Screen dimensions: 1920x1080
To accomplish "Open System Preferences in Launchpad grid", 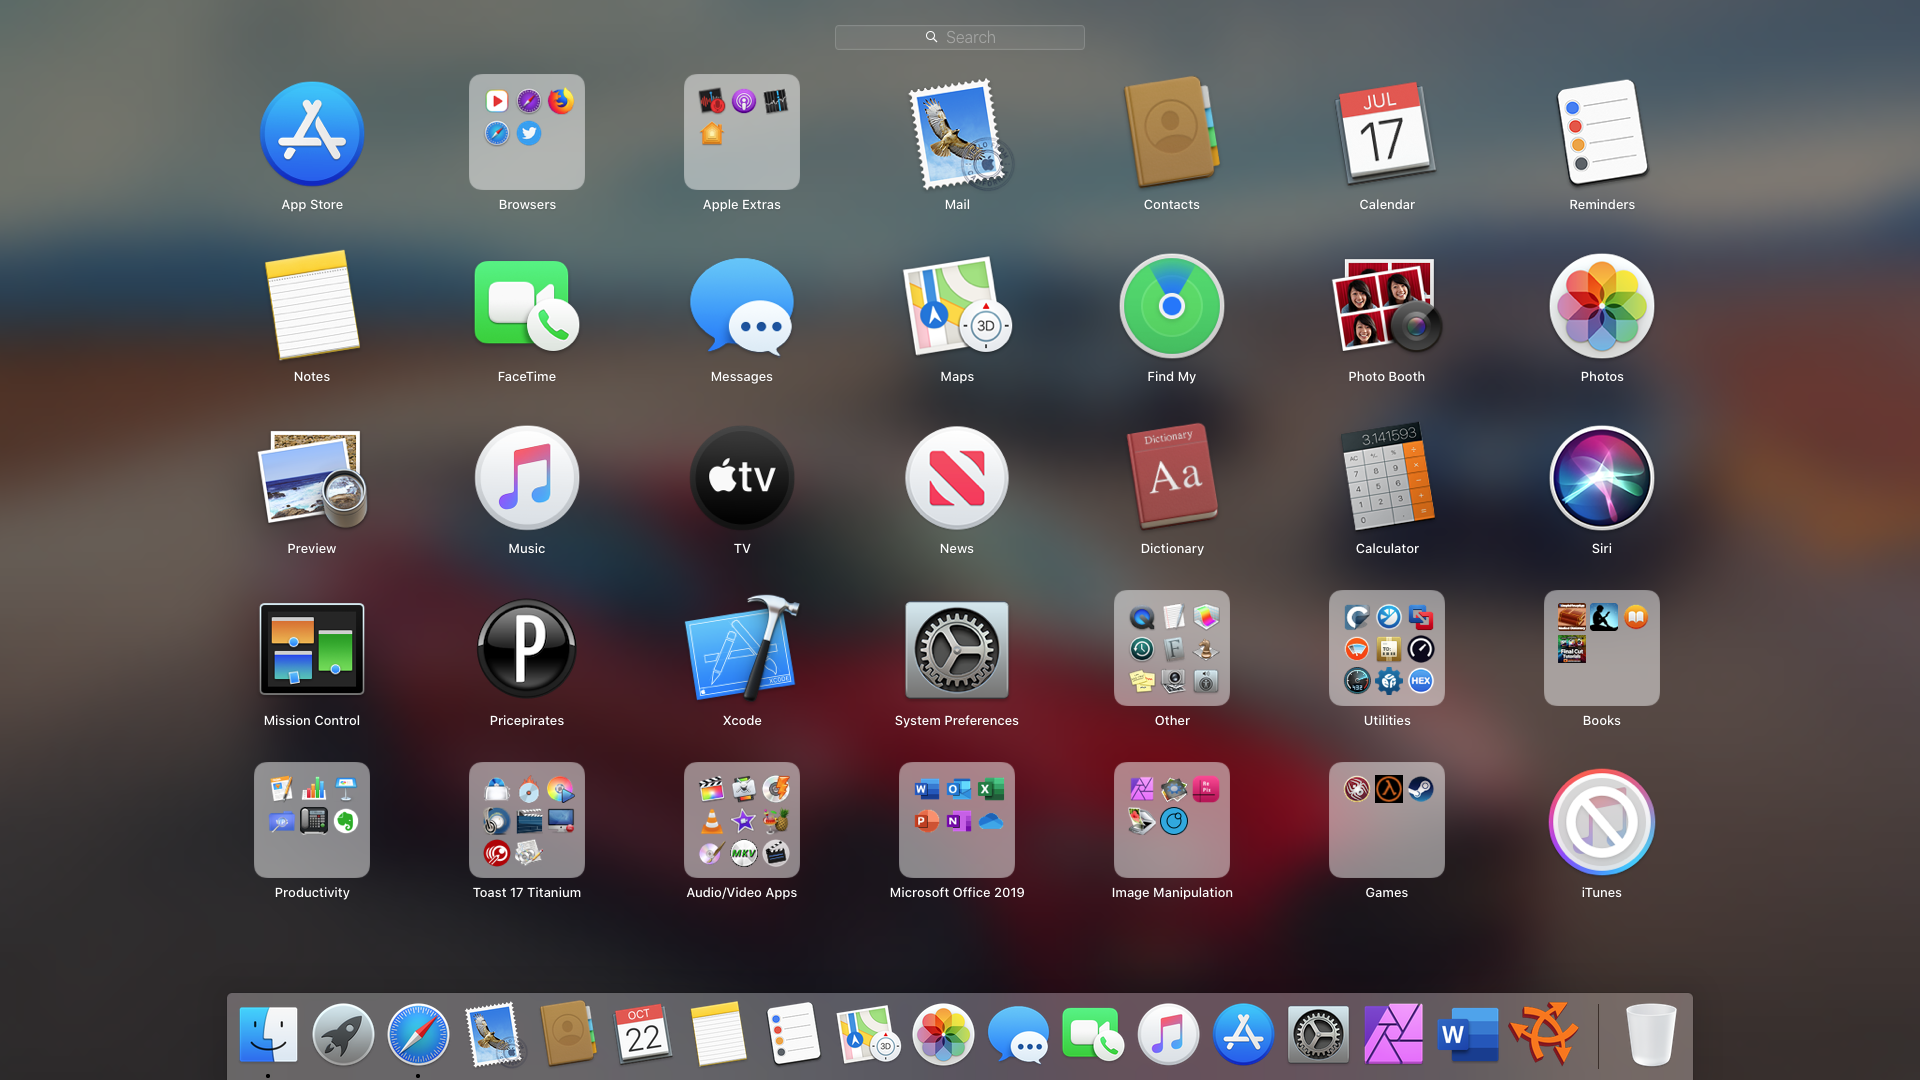I will click(x=956, y=650).
